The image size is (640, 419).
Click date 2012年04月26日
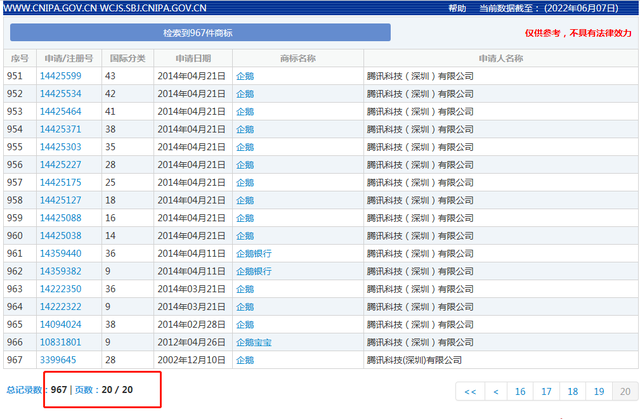point(191,342)
